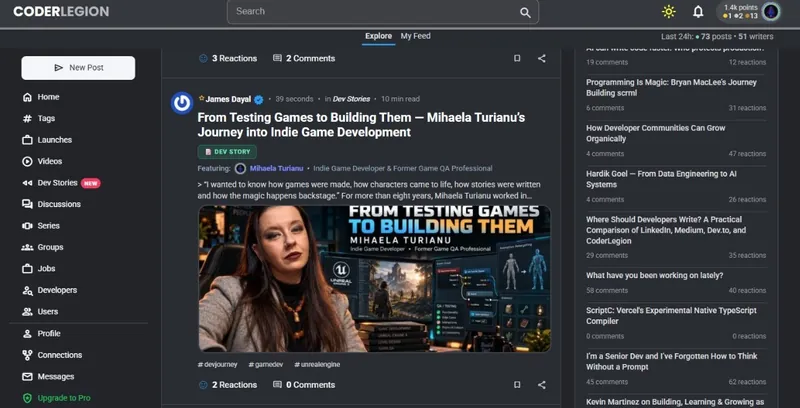
Task: Click the Discussions chat icon
Action: tap(27, 204)
